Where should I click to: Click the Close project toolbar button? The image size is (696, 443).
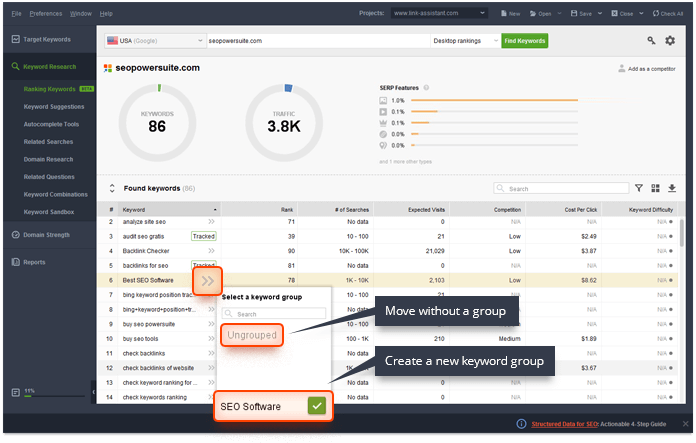coord(622,14)
